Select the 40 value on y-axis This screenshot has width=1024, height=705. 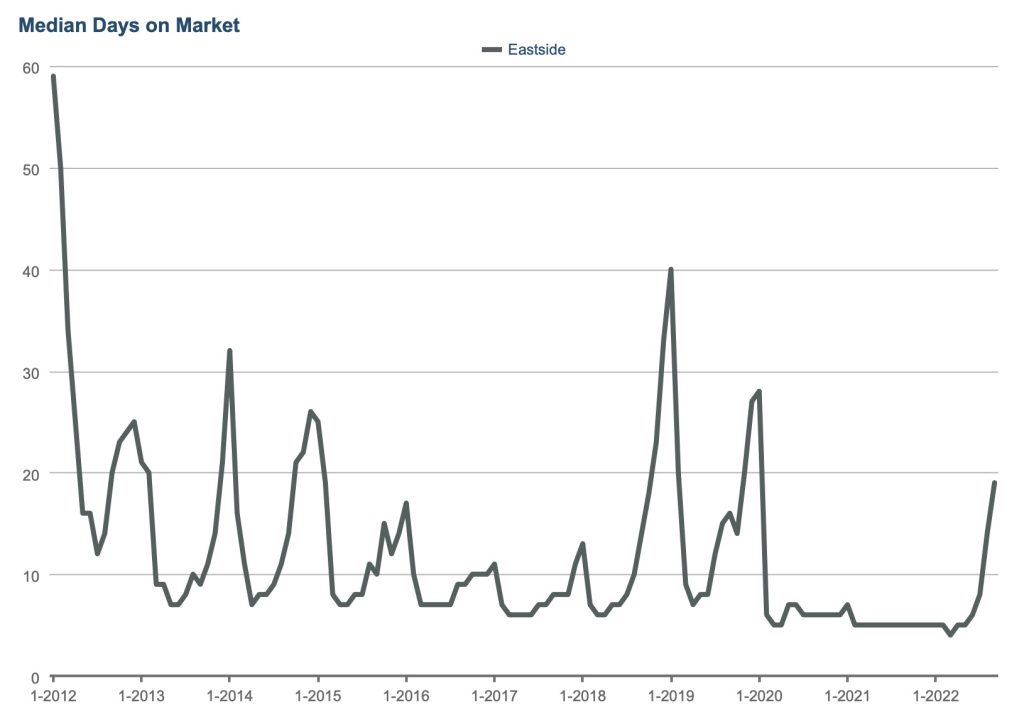[30, 271]
